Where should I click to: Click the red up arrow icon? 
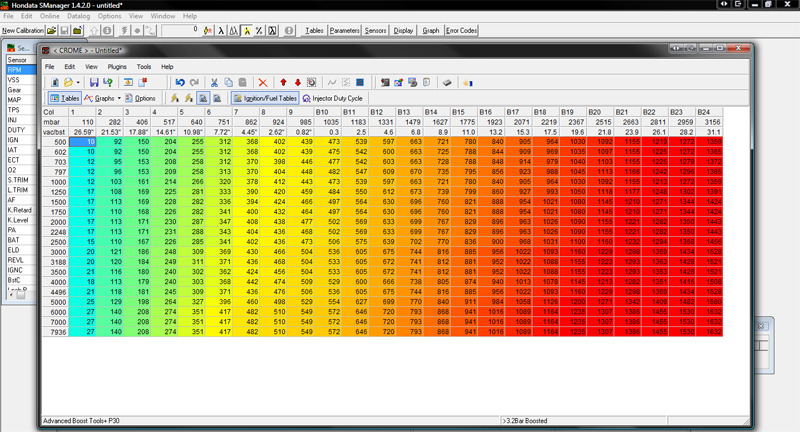(x=283, y=82)
